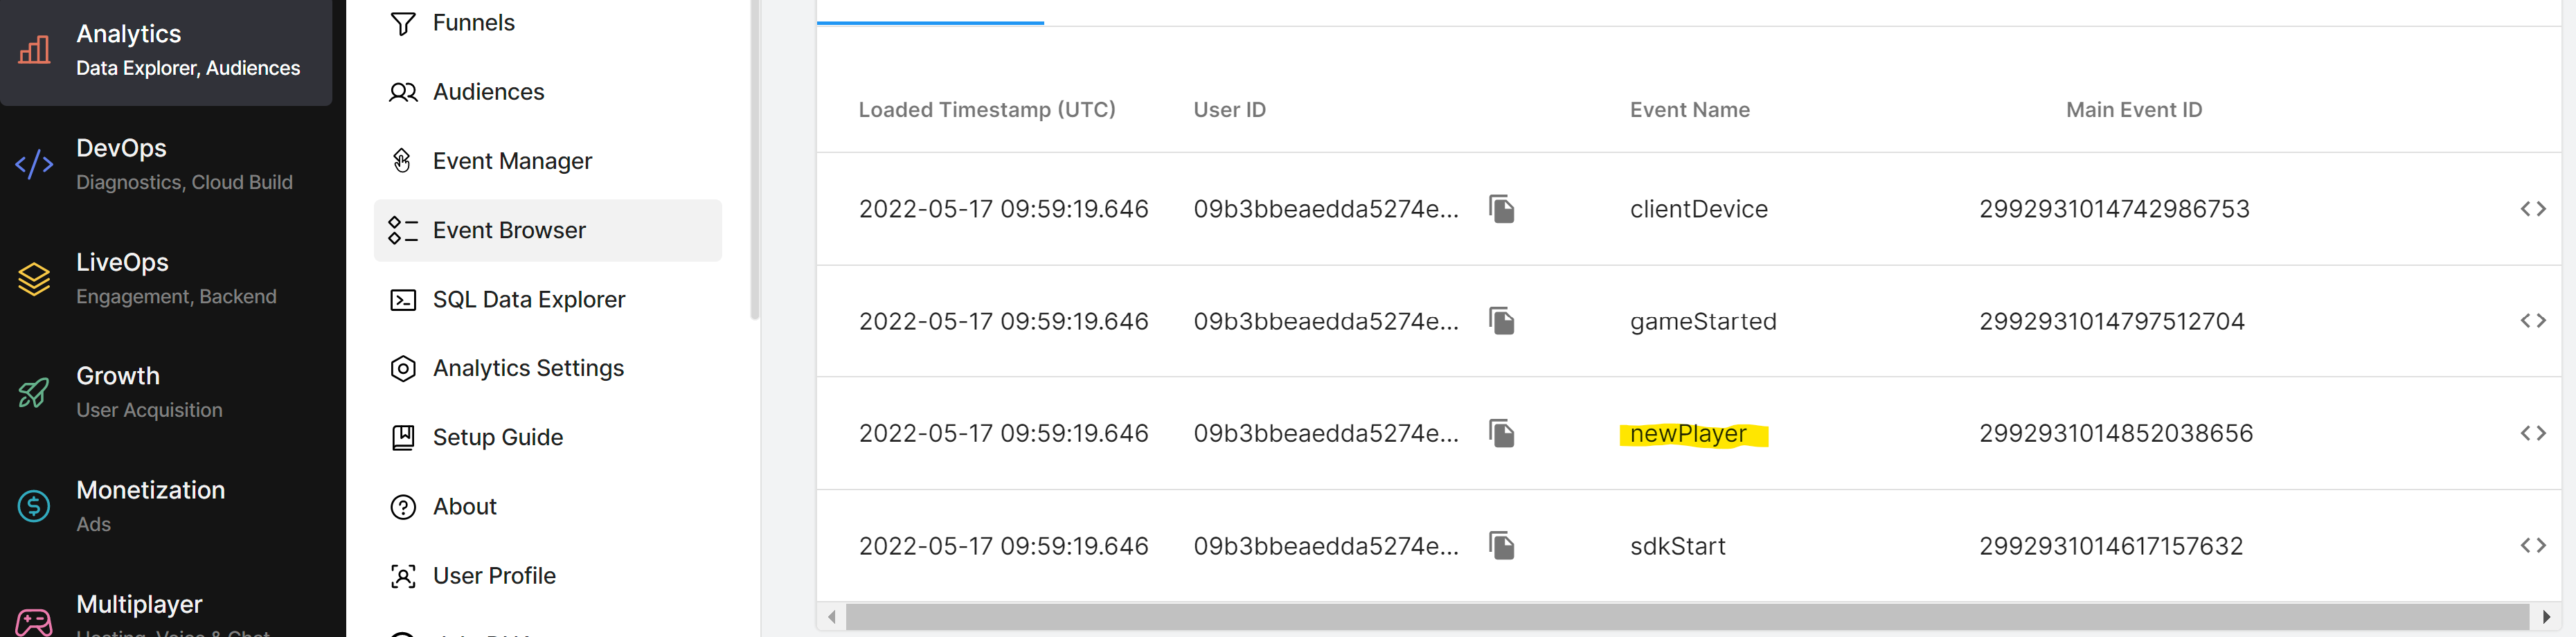Viewport: 2576px width, 637px height.
Task: Click event ID 2992931014617157632
Action: (2110, 546)
